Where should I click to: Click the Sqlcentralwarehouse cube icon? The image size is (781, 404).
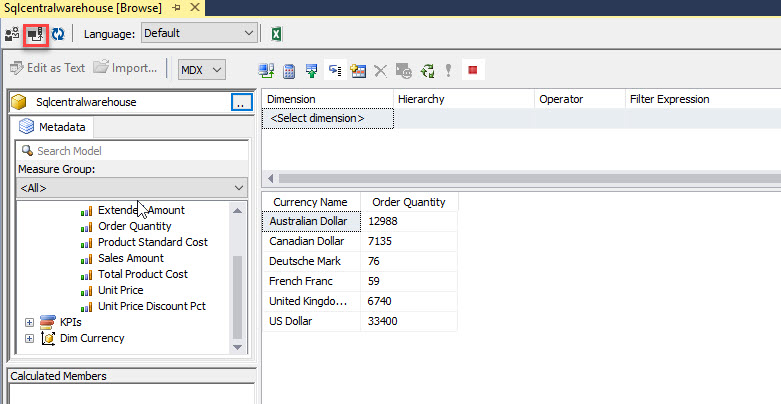click(x=19, y=102)
